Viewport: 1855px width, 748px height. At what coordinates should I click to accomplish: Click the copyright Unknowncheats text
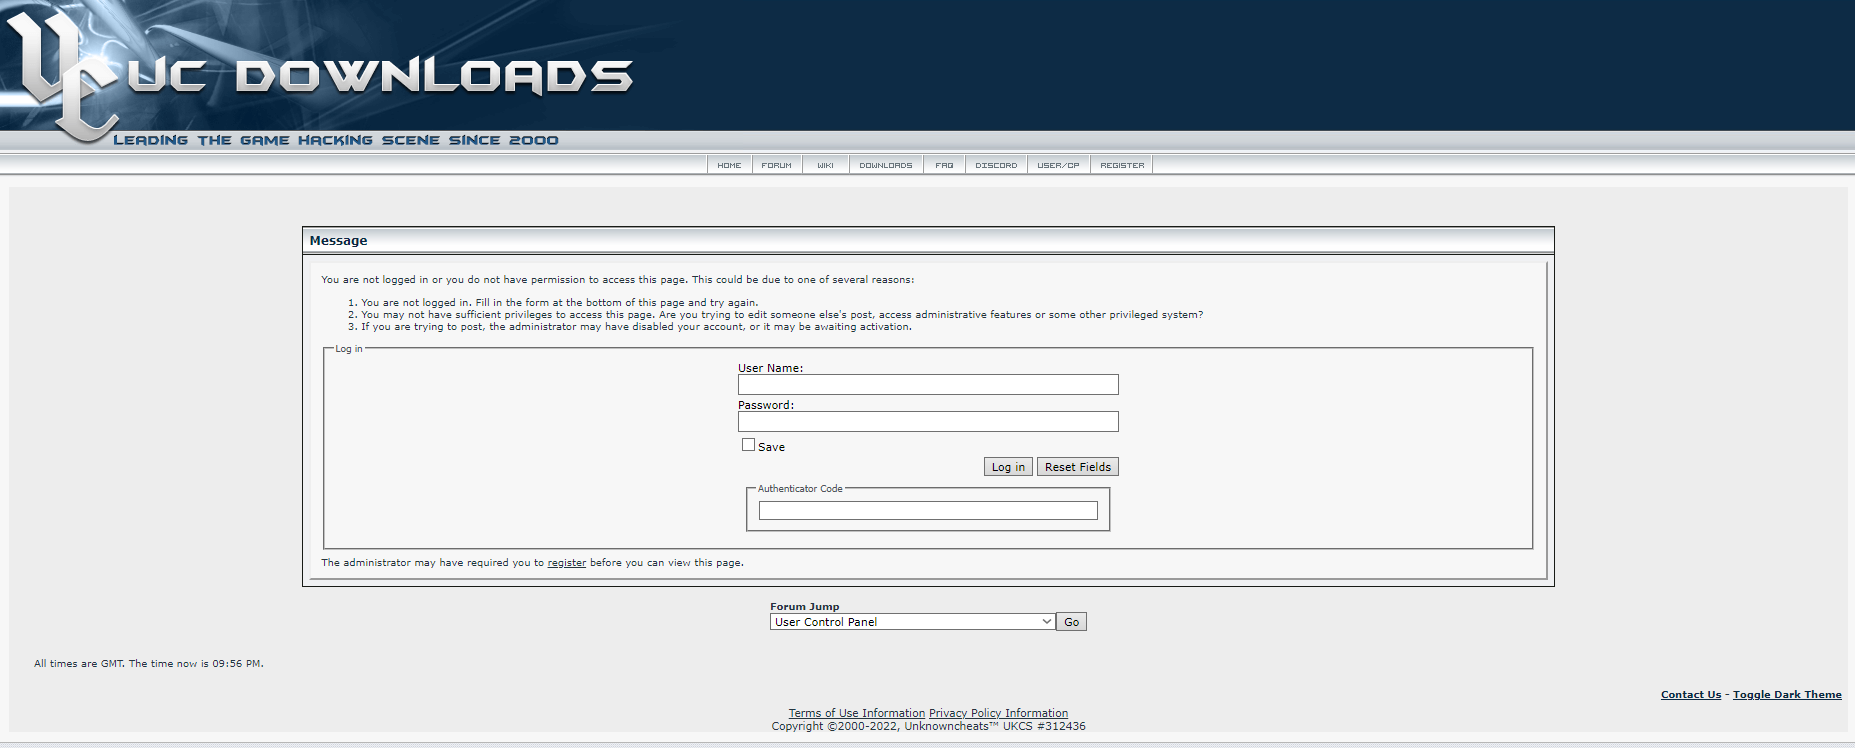click(x=928, y=727)
